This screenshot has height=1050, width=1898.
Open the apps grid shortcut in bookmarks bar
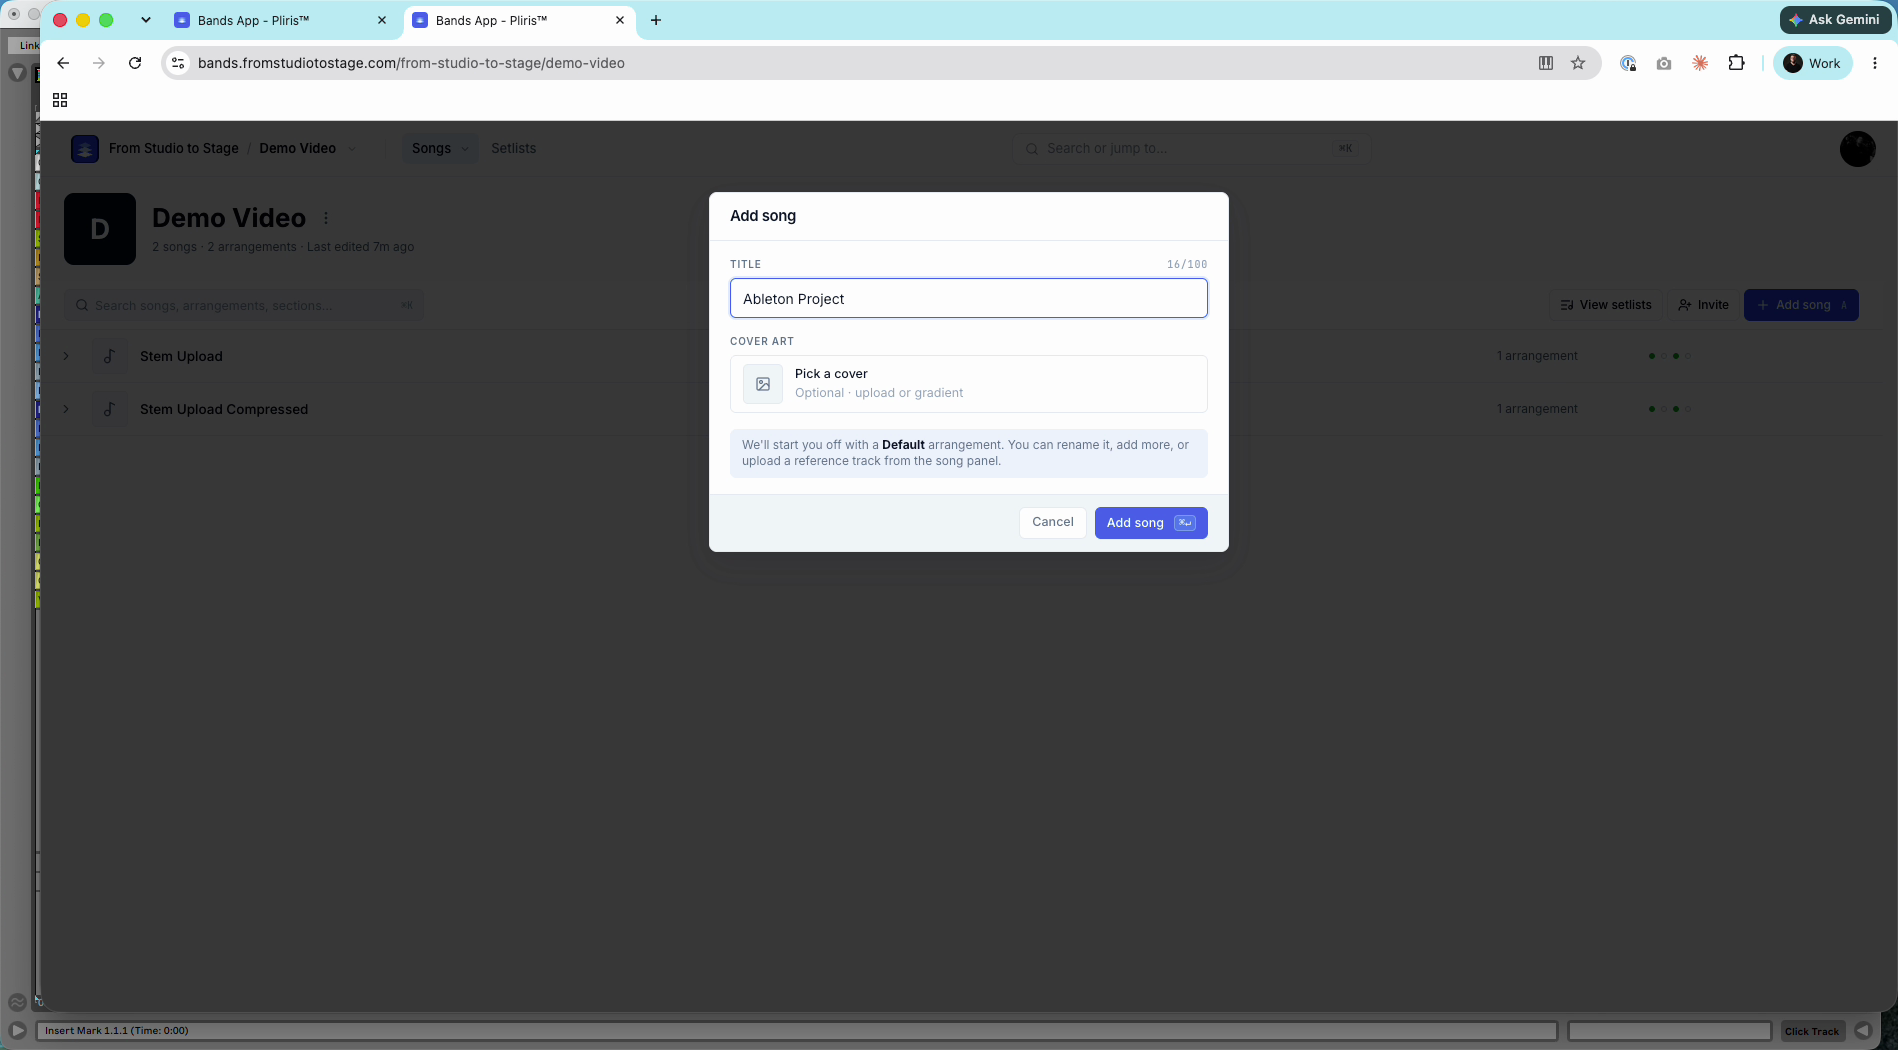pyautogui.click(x=60, y=100)
